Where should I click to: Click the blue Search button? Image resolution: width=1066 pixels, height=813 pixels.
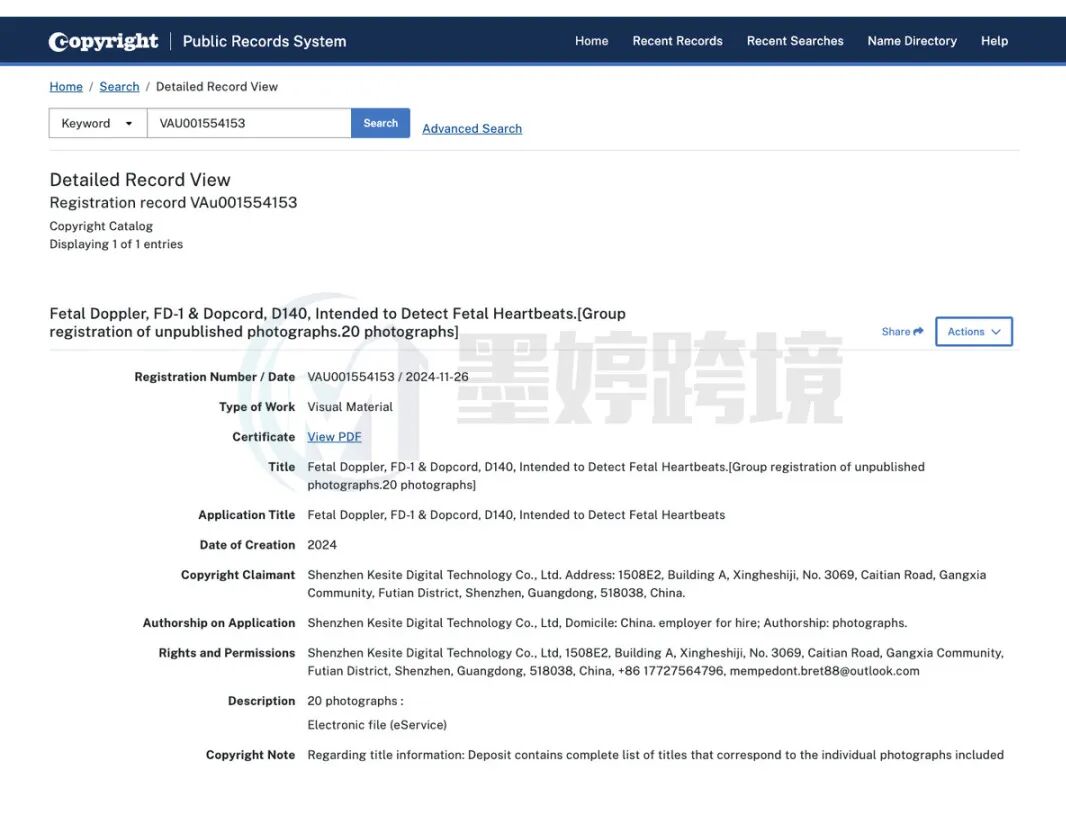380,123
